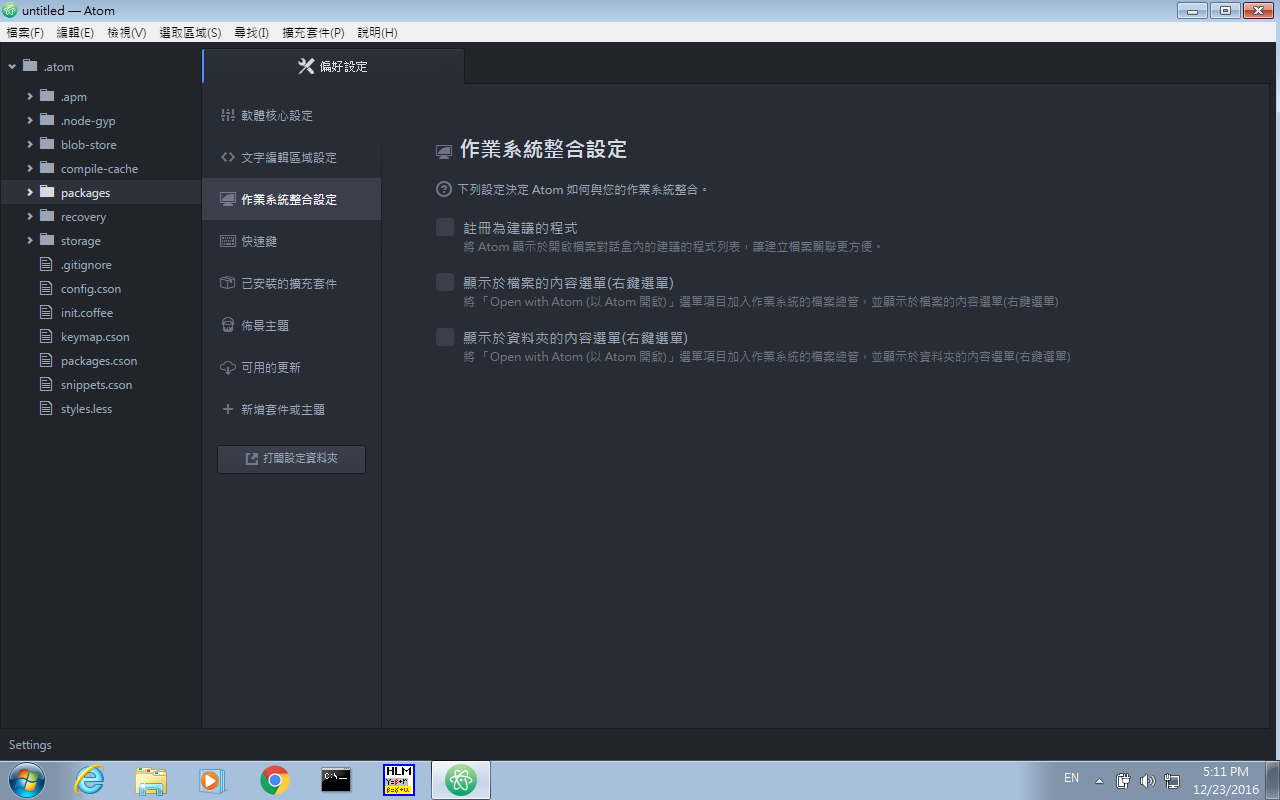The image size is (1280, 800).
Task: Click the cloud download icon beside 可用的更新
Action: 228,368
